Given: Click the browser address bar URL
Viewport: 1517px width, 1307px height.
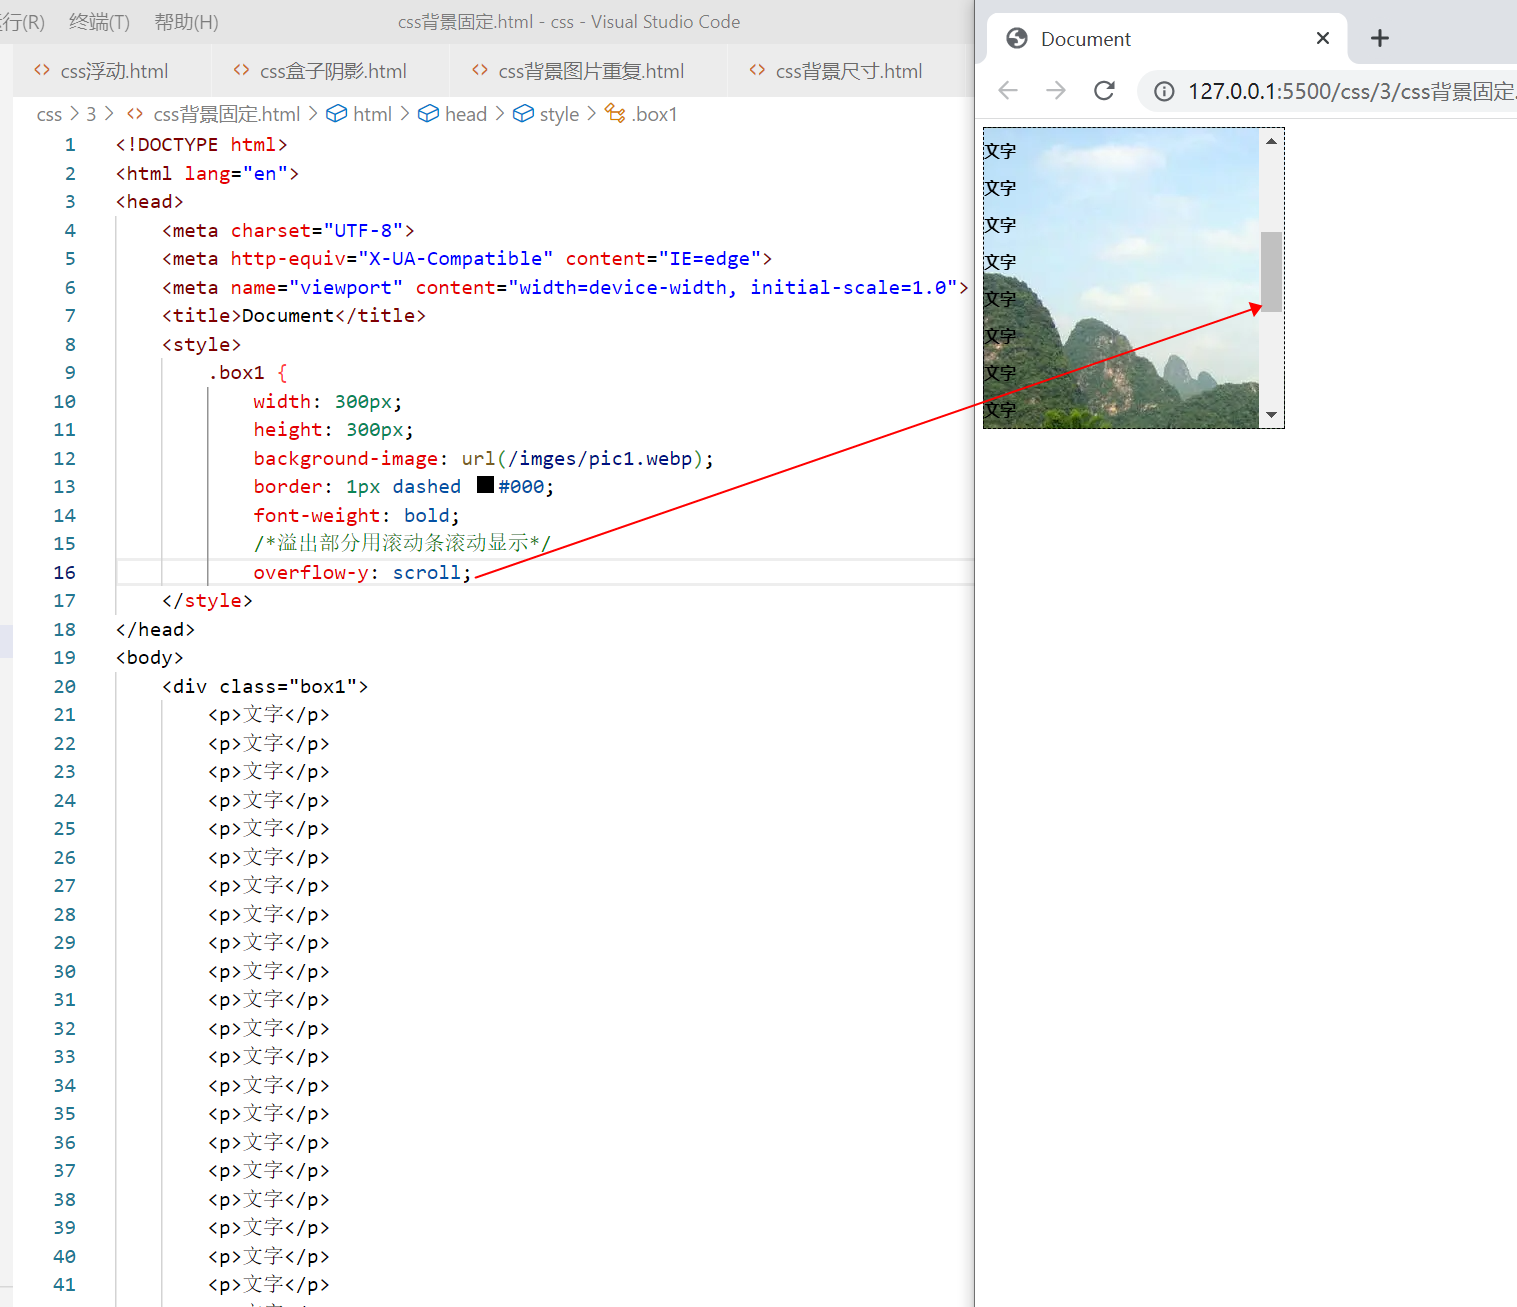Looking at the screenshot, I should coord(1352,92).
